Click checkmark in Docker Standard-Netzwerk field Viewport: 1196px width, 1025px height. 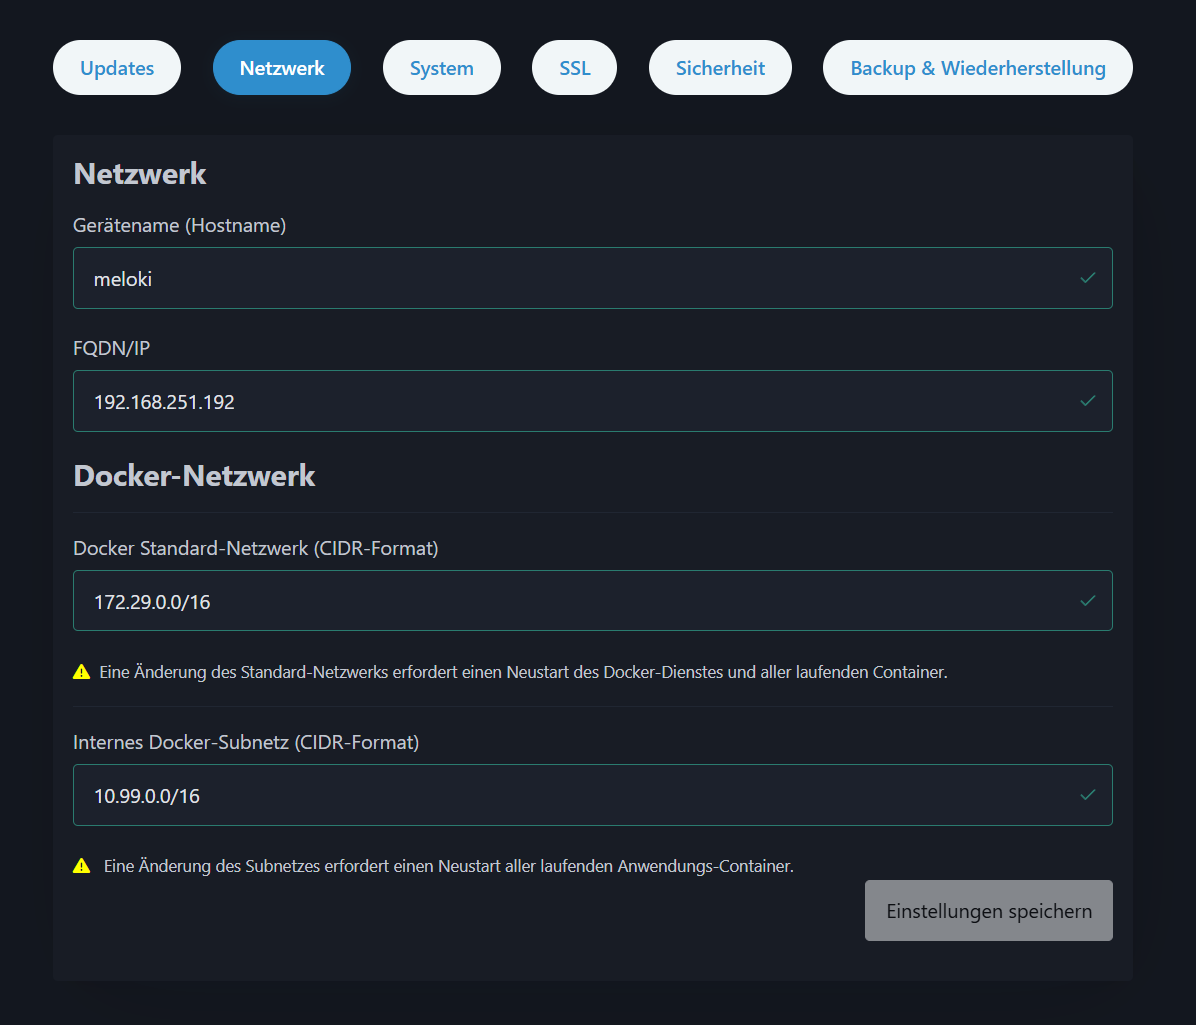click(x=1088, y=600)
